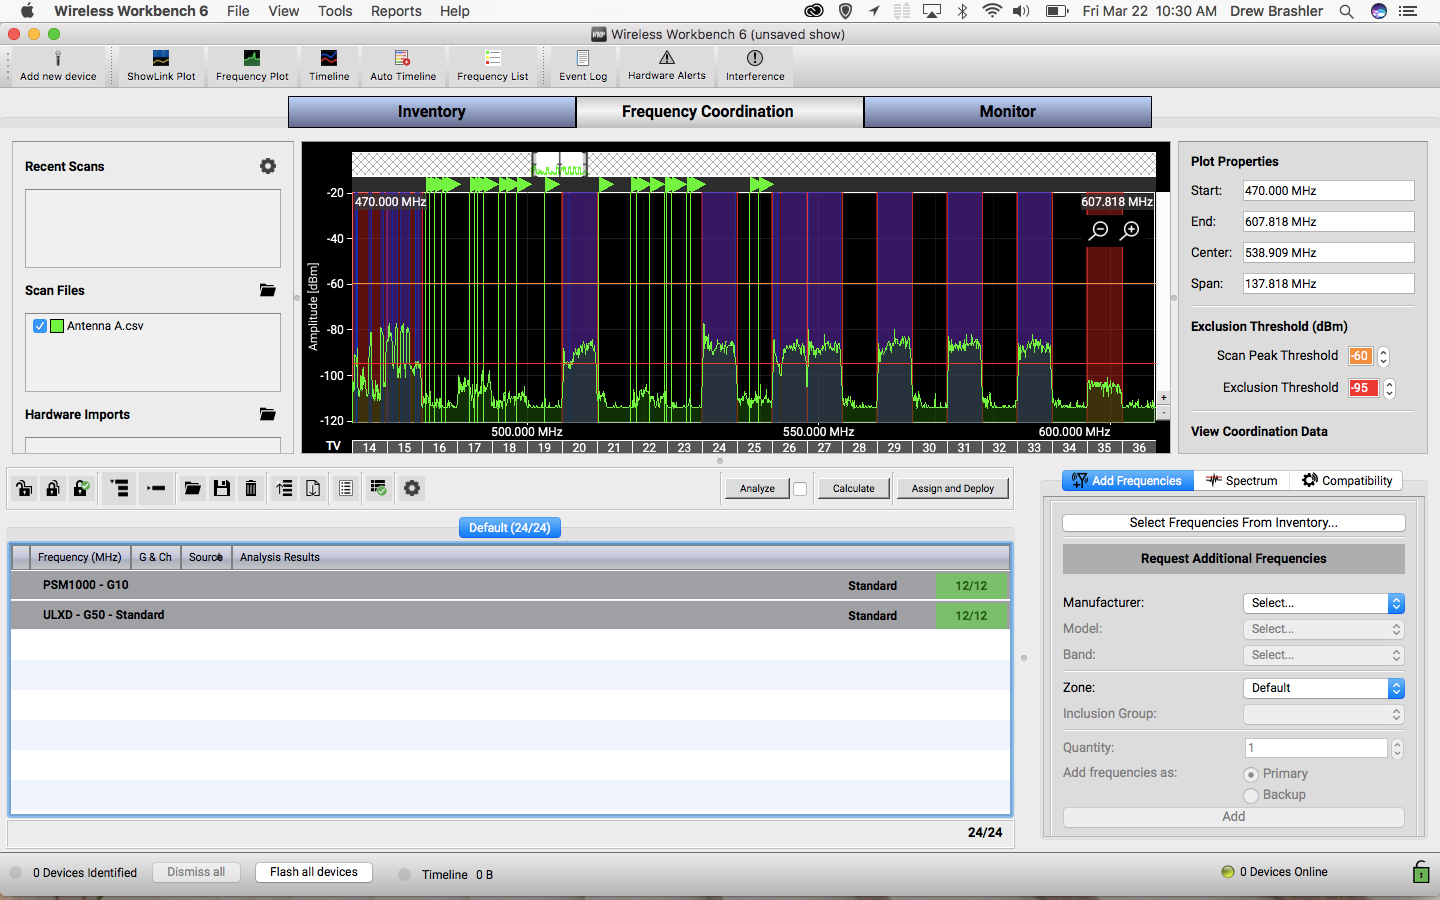Click the unlock frequencies icon

tap(24, 488)
